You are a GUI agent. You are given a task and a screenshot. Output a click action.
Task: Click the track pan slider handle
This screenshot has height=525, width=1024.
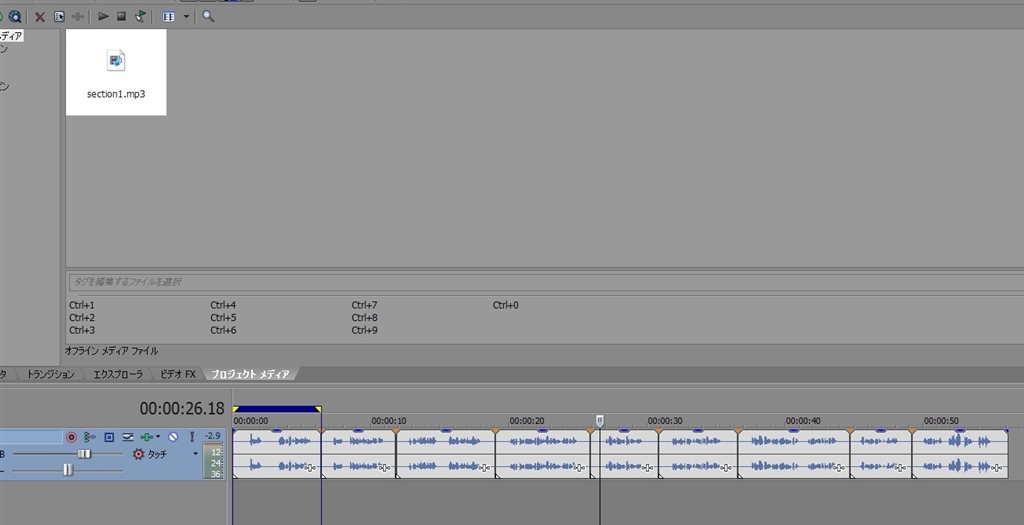click(x=68, y=469)
